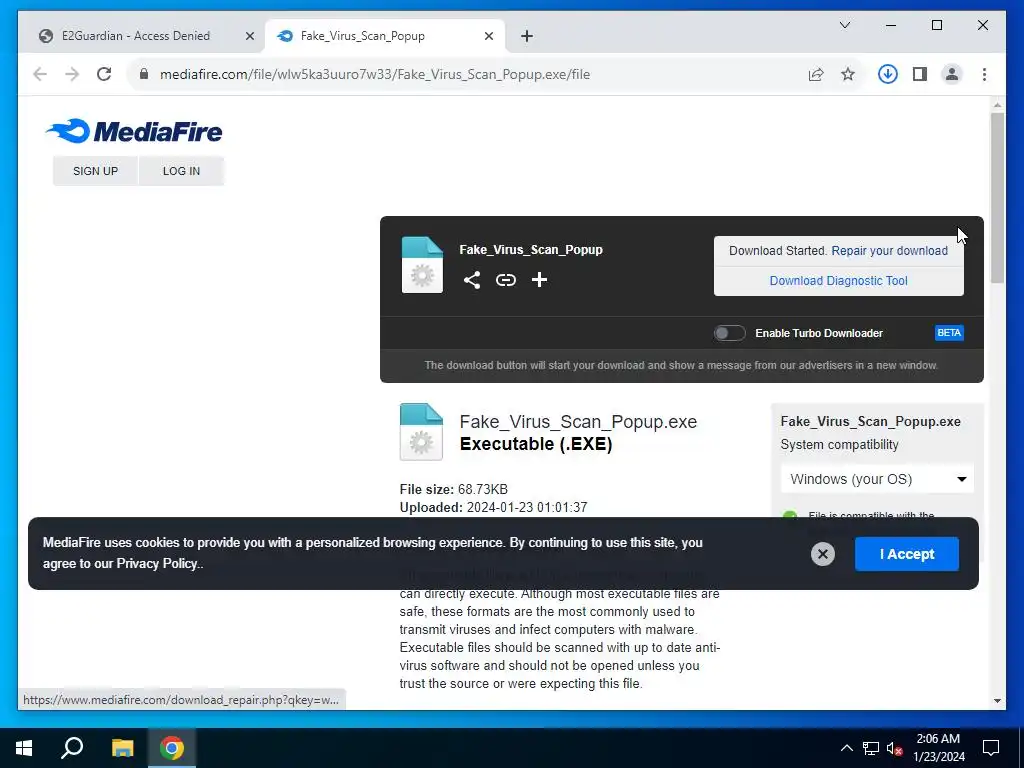Bookmark this page with star icon

[848, 74]
